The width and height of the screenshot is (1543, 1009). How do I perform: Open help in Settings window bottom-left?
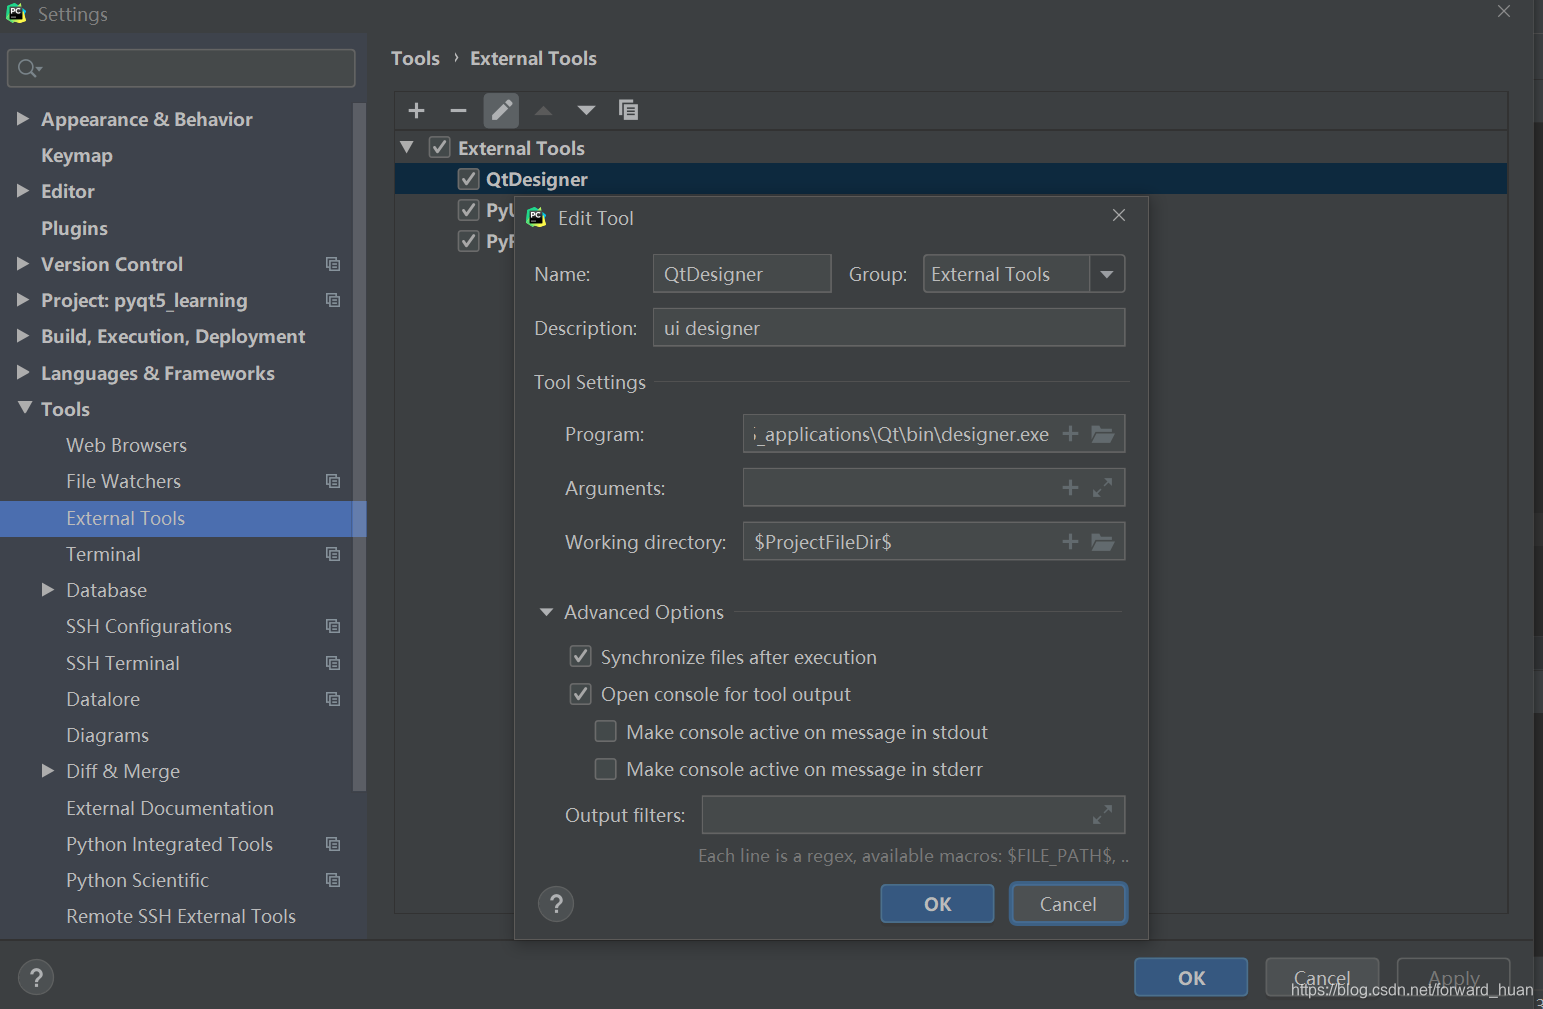click(x=36, y=978)
